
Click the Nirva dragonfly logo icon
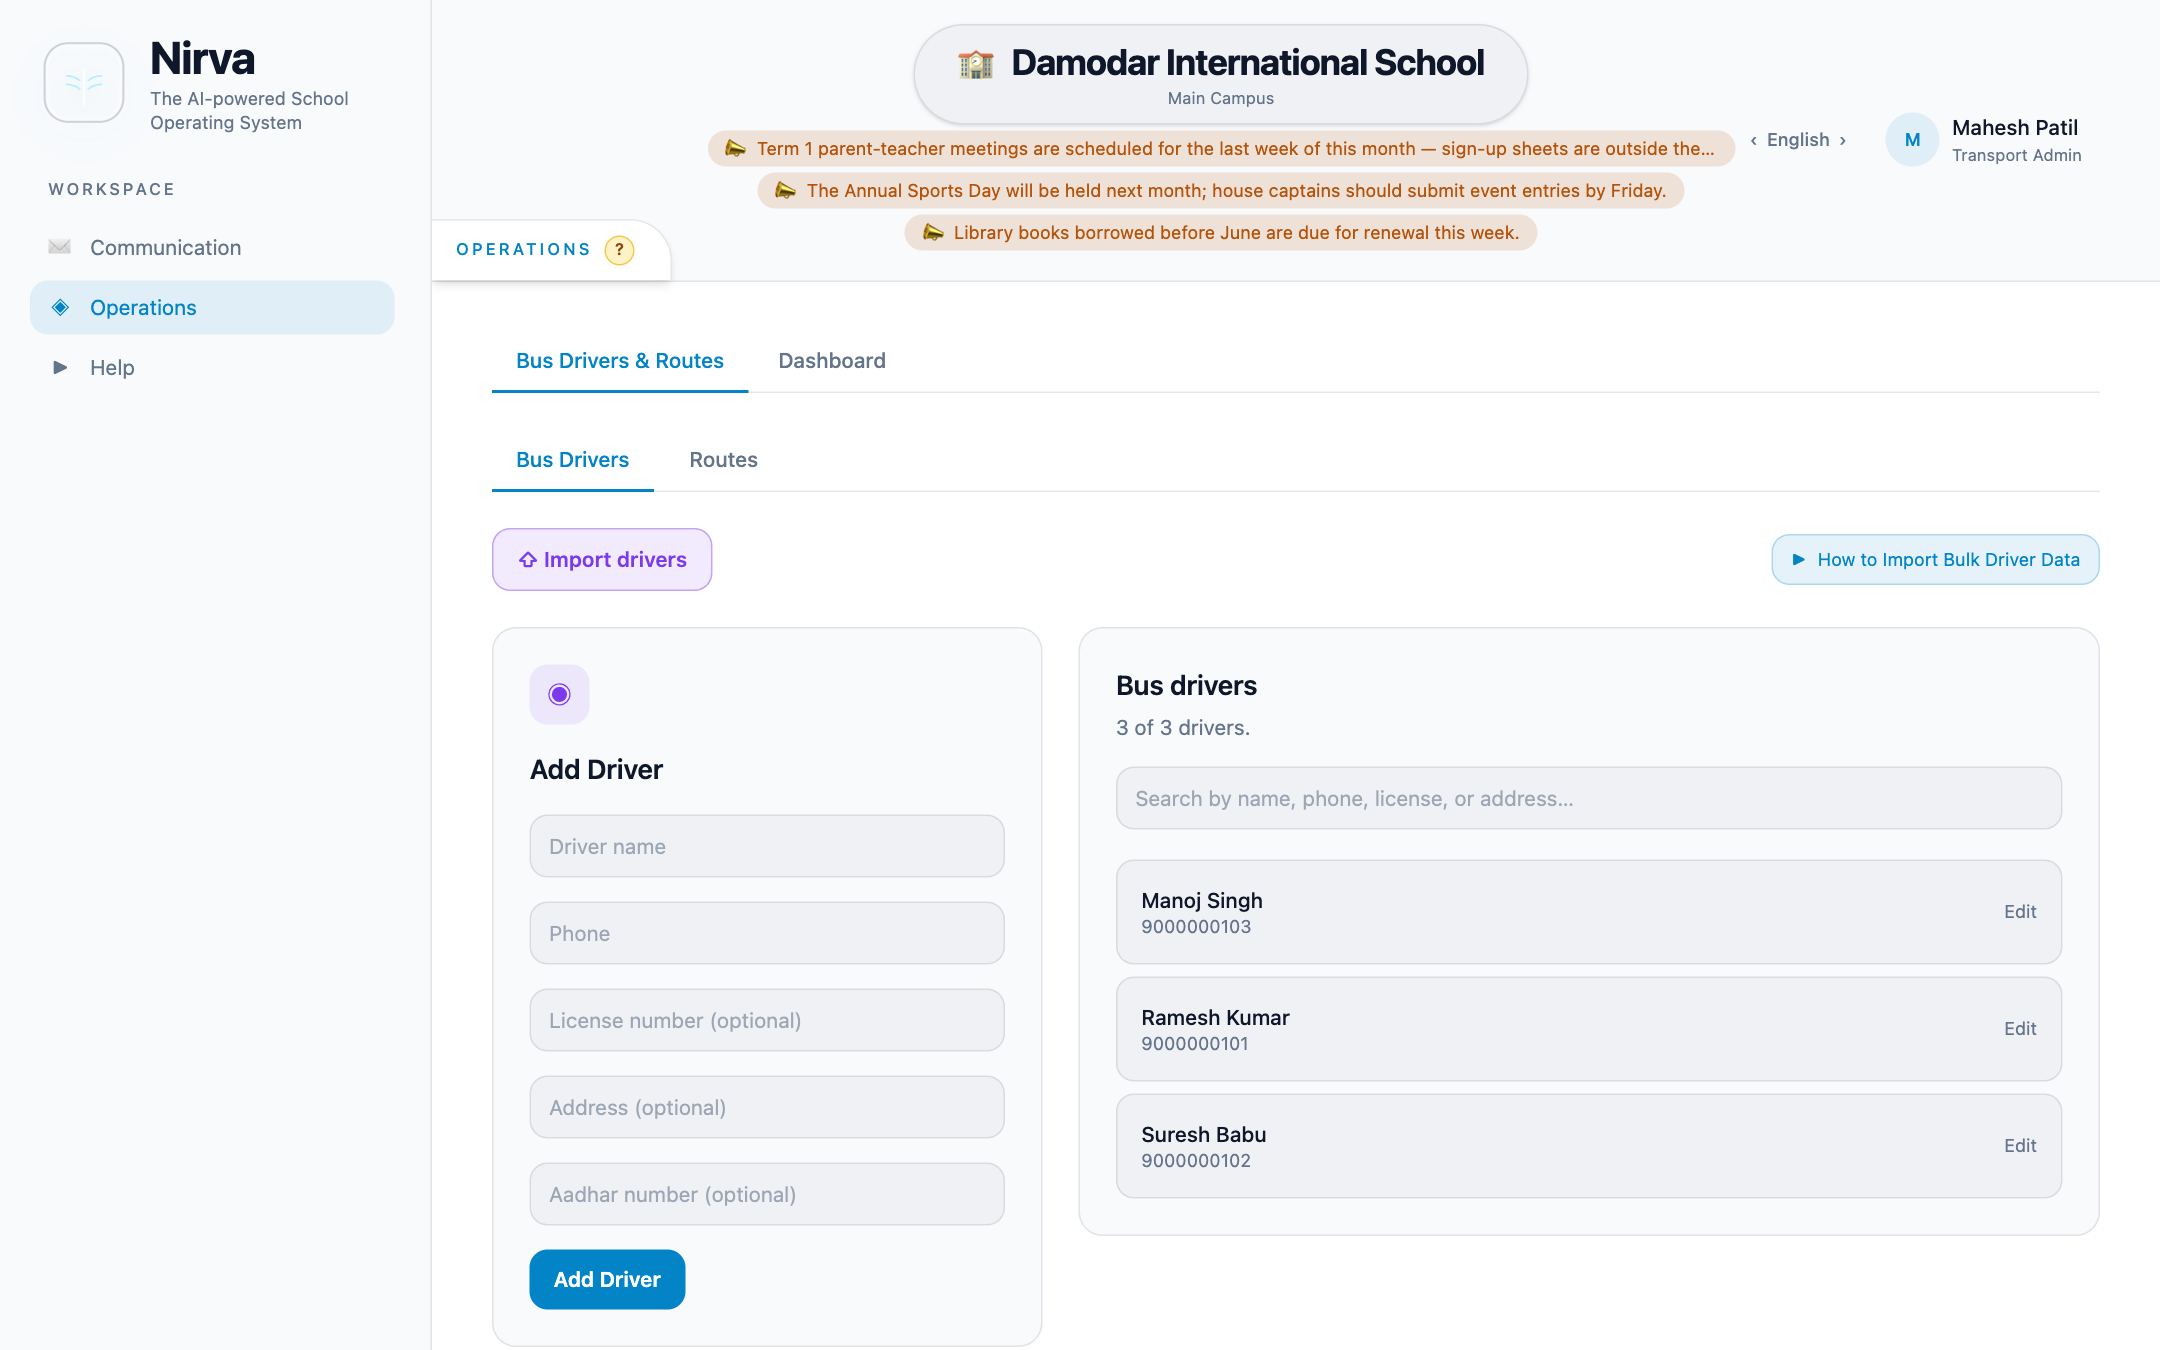coord(84,83)
